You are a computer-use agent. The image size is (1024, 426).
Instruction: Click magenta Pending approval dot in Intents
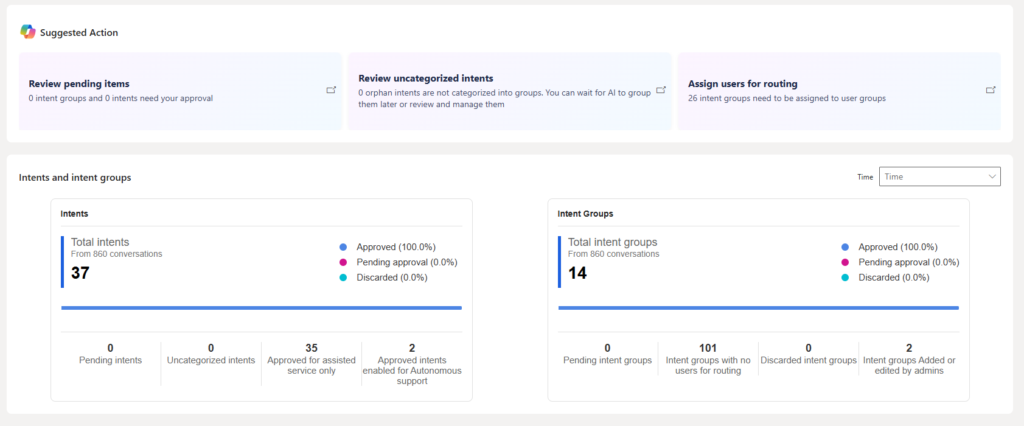click(x=343, y=262)
